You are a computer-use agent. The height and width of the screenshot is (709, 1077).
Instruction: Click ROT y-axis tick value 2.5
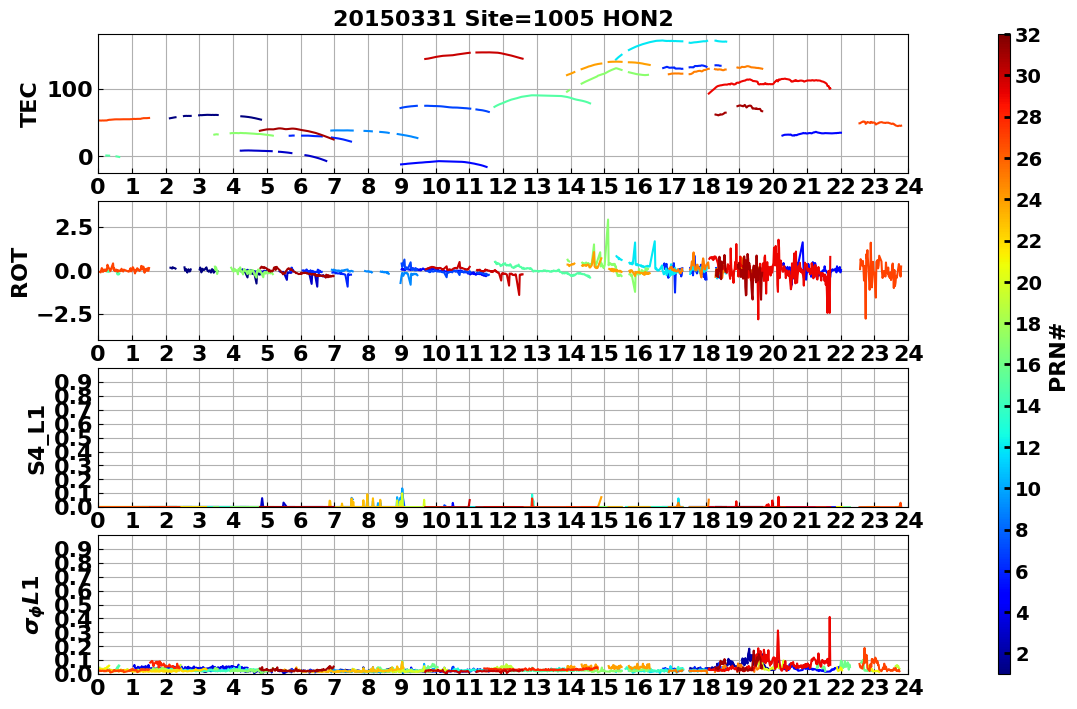pos(73,227)
